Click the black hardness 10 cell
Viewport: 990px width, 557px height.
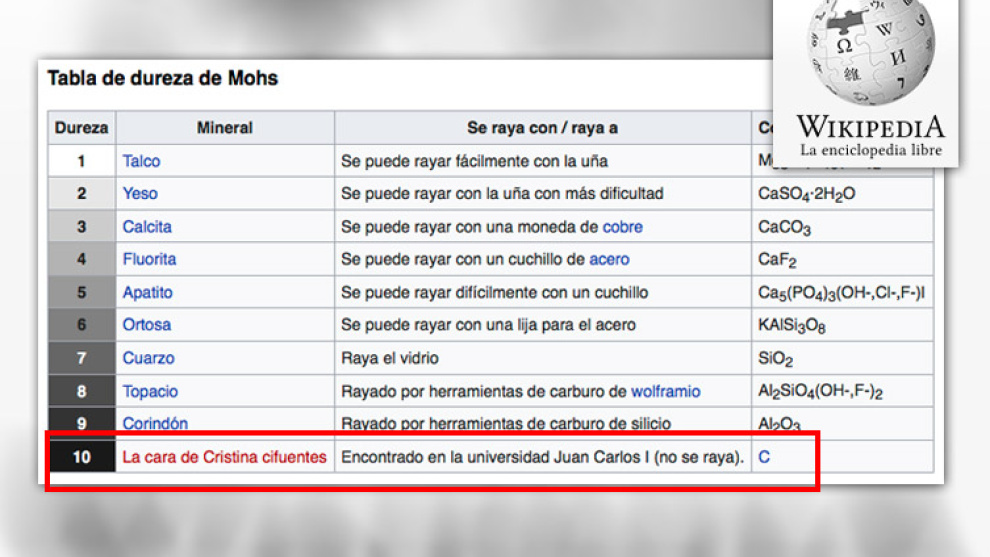point(81,457)
